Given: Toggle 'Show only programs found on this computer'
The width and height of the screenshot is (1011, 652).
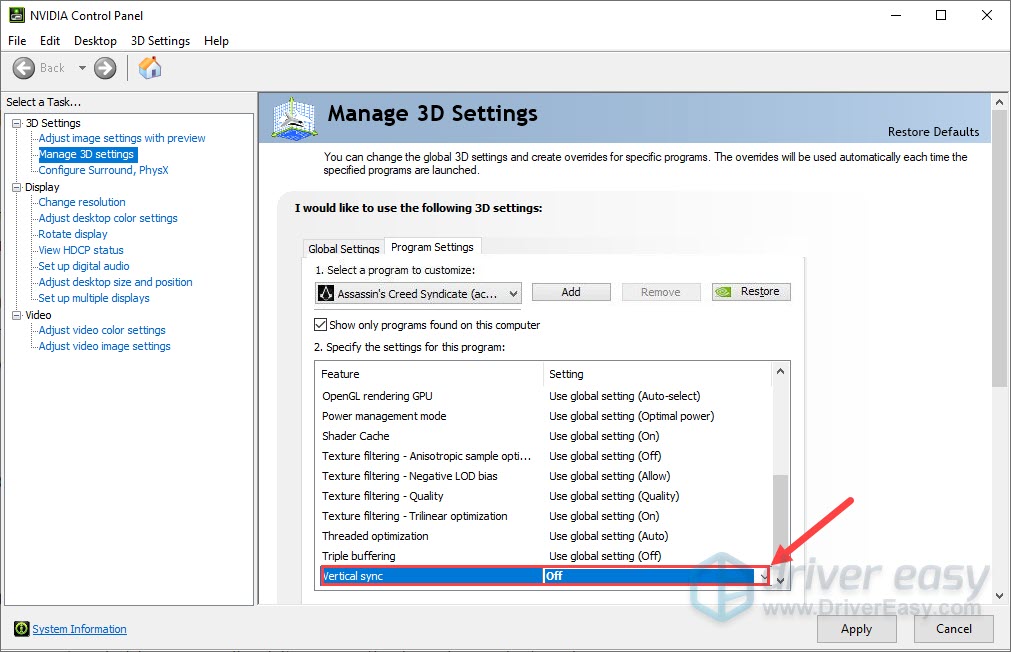Looking at the screenshot, I should click(x=320, y=324).
